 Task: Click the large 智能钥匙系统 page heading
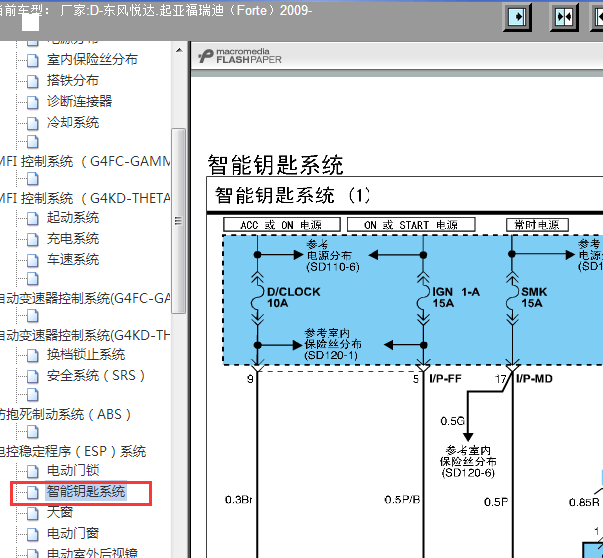[276, 165]
